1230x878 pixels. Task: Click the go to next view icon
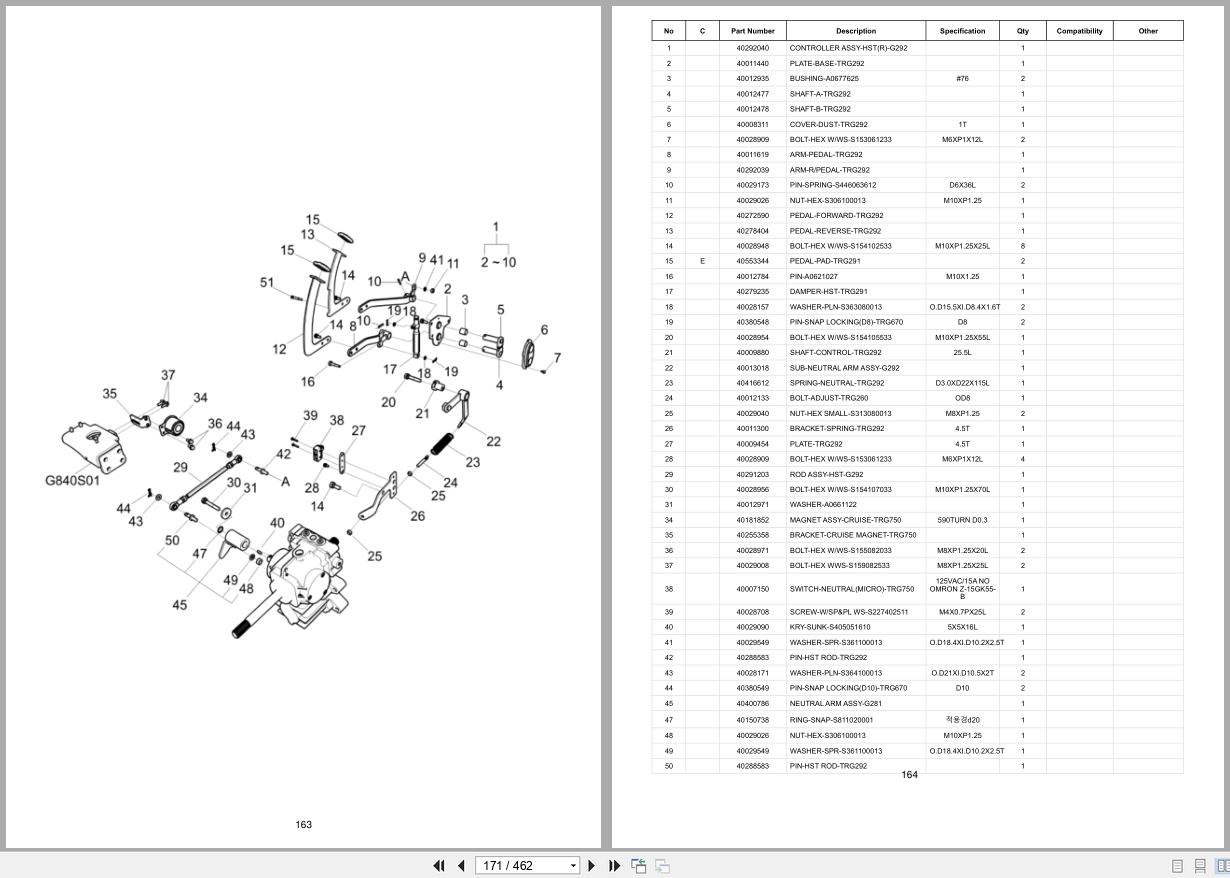(x=662, y=866)
